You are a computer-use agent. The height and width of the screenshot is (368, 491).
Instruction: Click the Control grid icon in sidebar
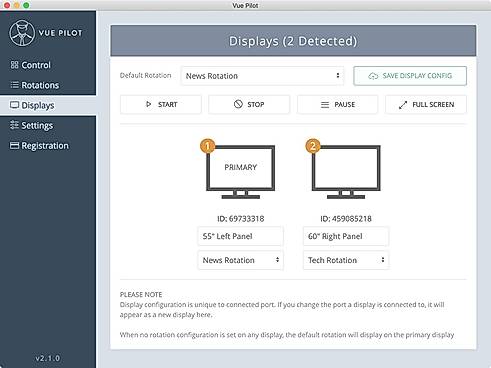pos(14,65)
